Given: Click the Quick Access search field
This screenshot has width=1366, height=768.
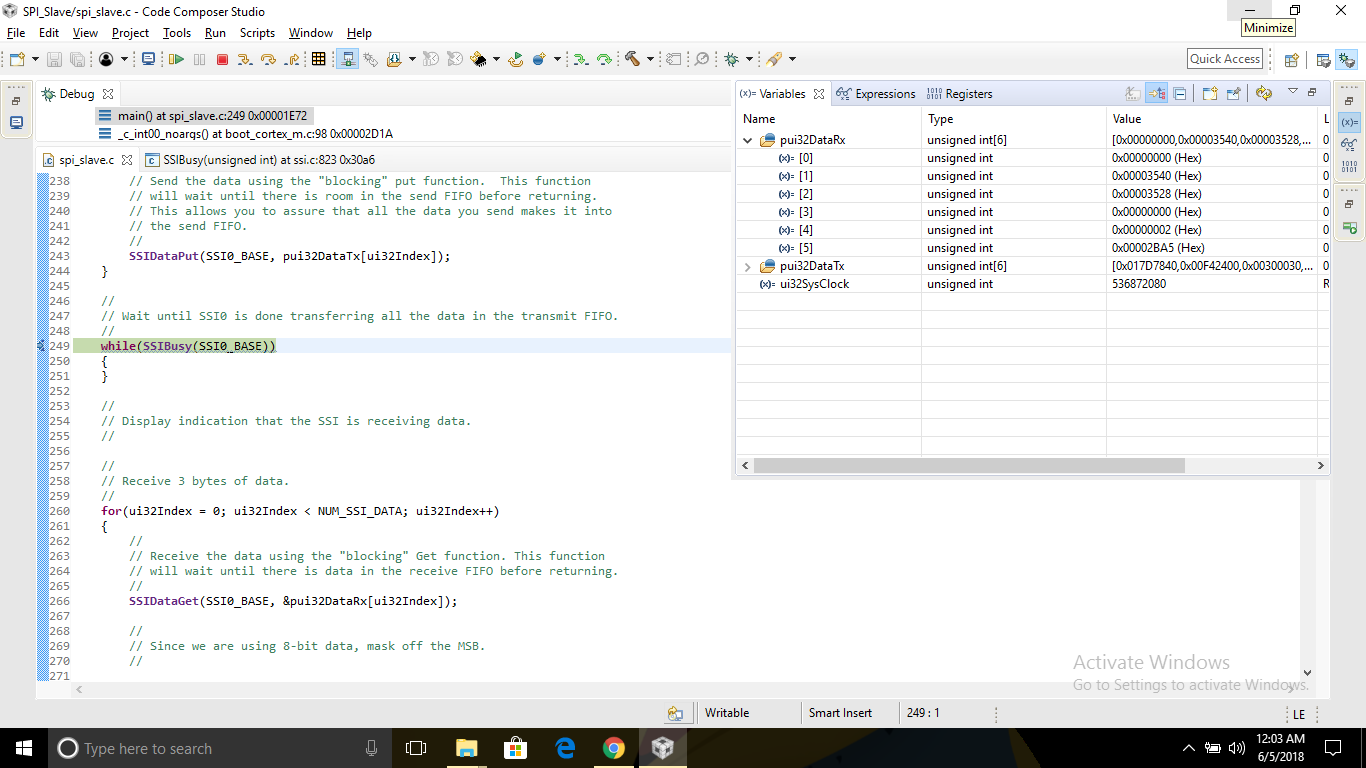Looking at the screenshot, I should tap(1225, 59).
